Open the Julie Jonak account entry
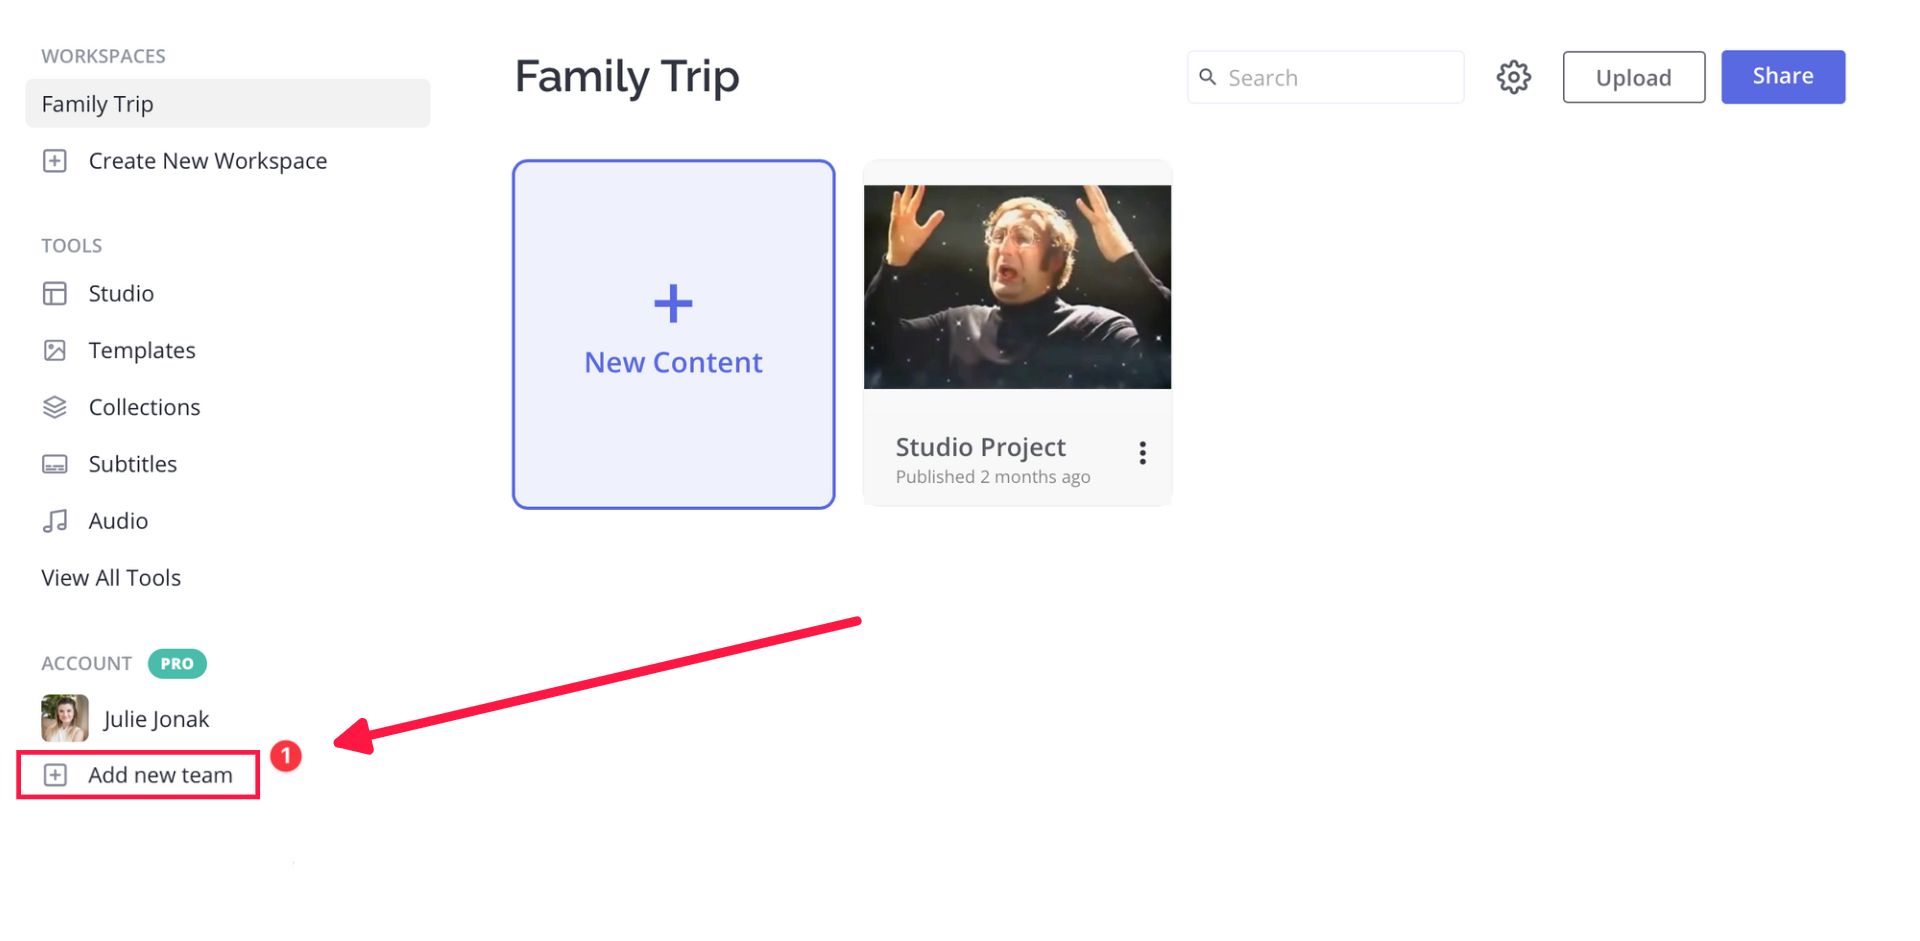 pyautogui.click(x=155, y=719)
